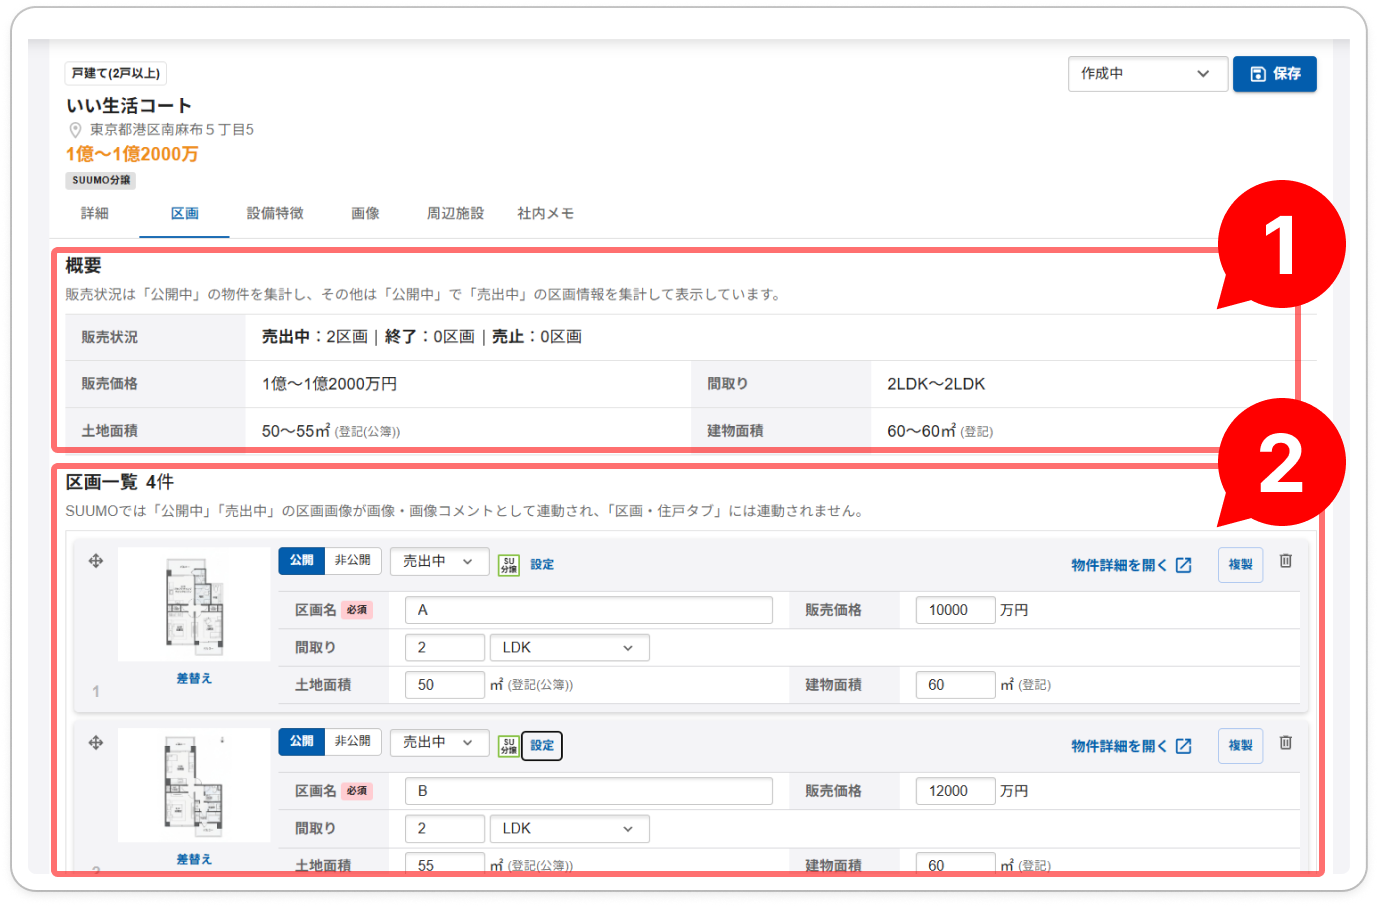
Task: Click the 戸建て(2戸以上) property type tag
Action: pos(116,73)
